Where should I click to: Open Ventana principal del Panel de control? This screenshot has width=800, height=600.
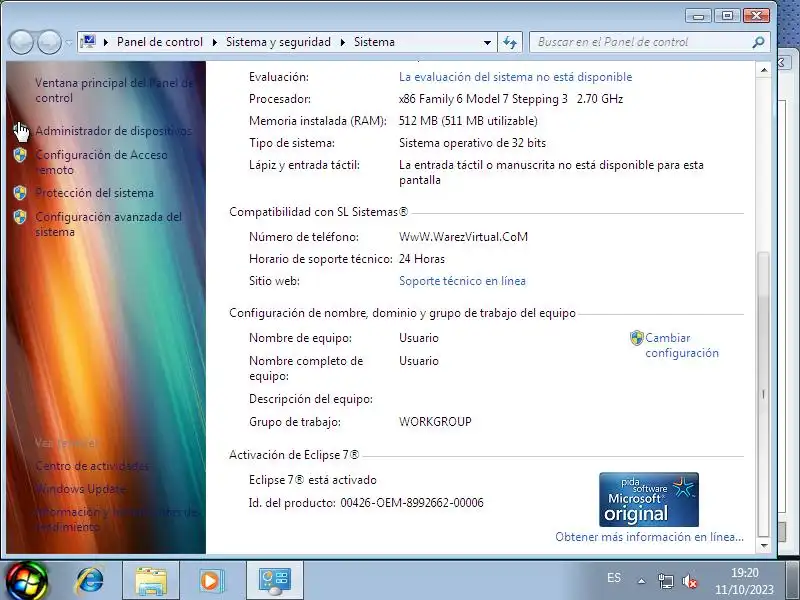[x=114, y=90]
